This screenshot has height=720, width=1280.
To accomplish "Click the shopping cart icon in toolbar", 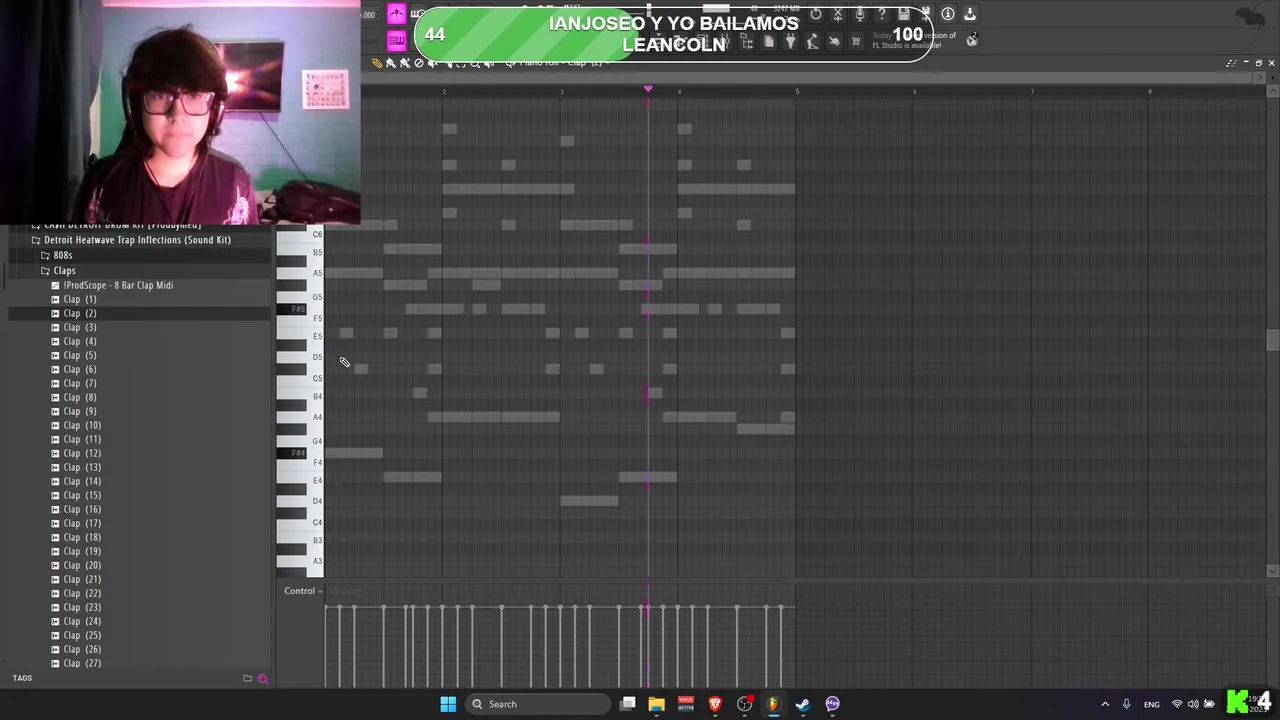I will [x=855, y=41].
